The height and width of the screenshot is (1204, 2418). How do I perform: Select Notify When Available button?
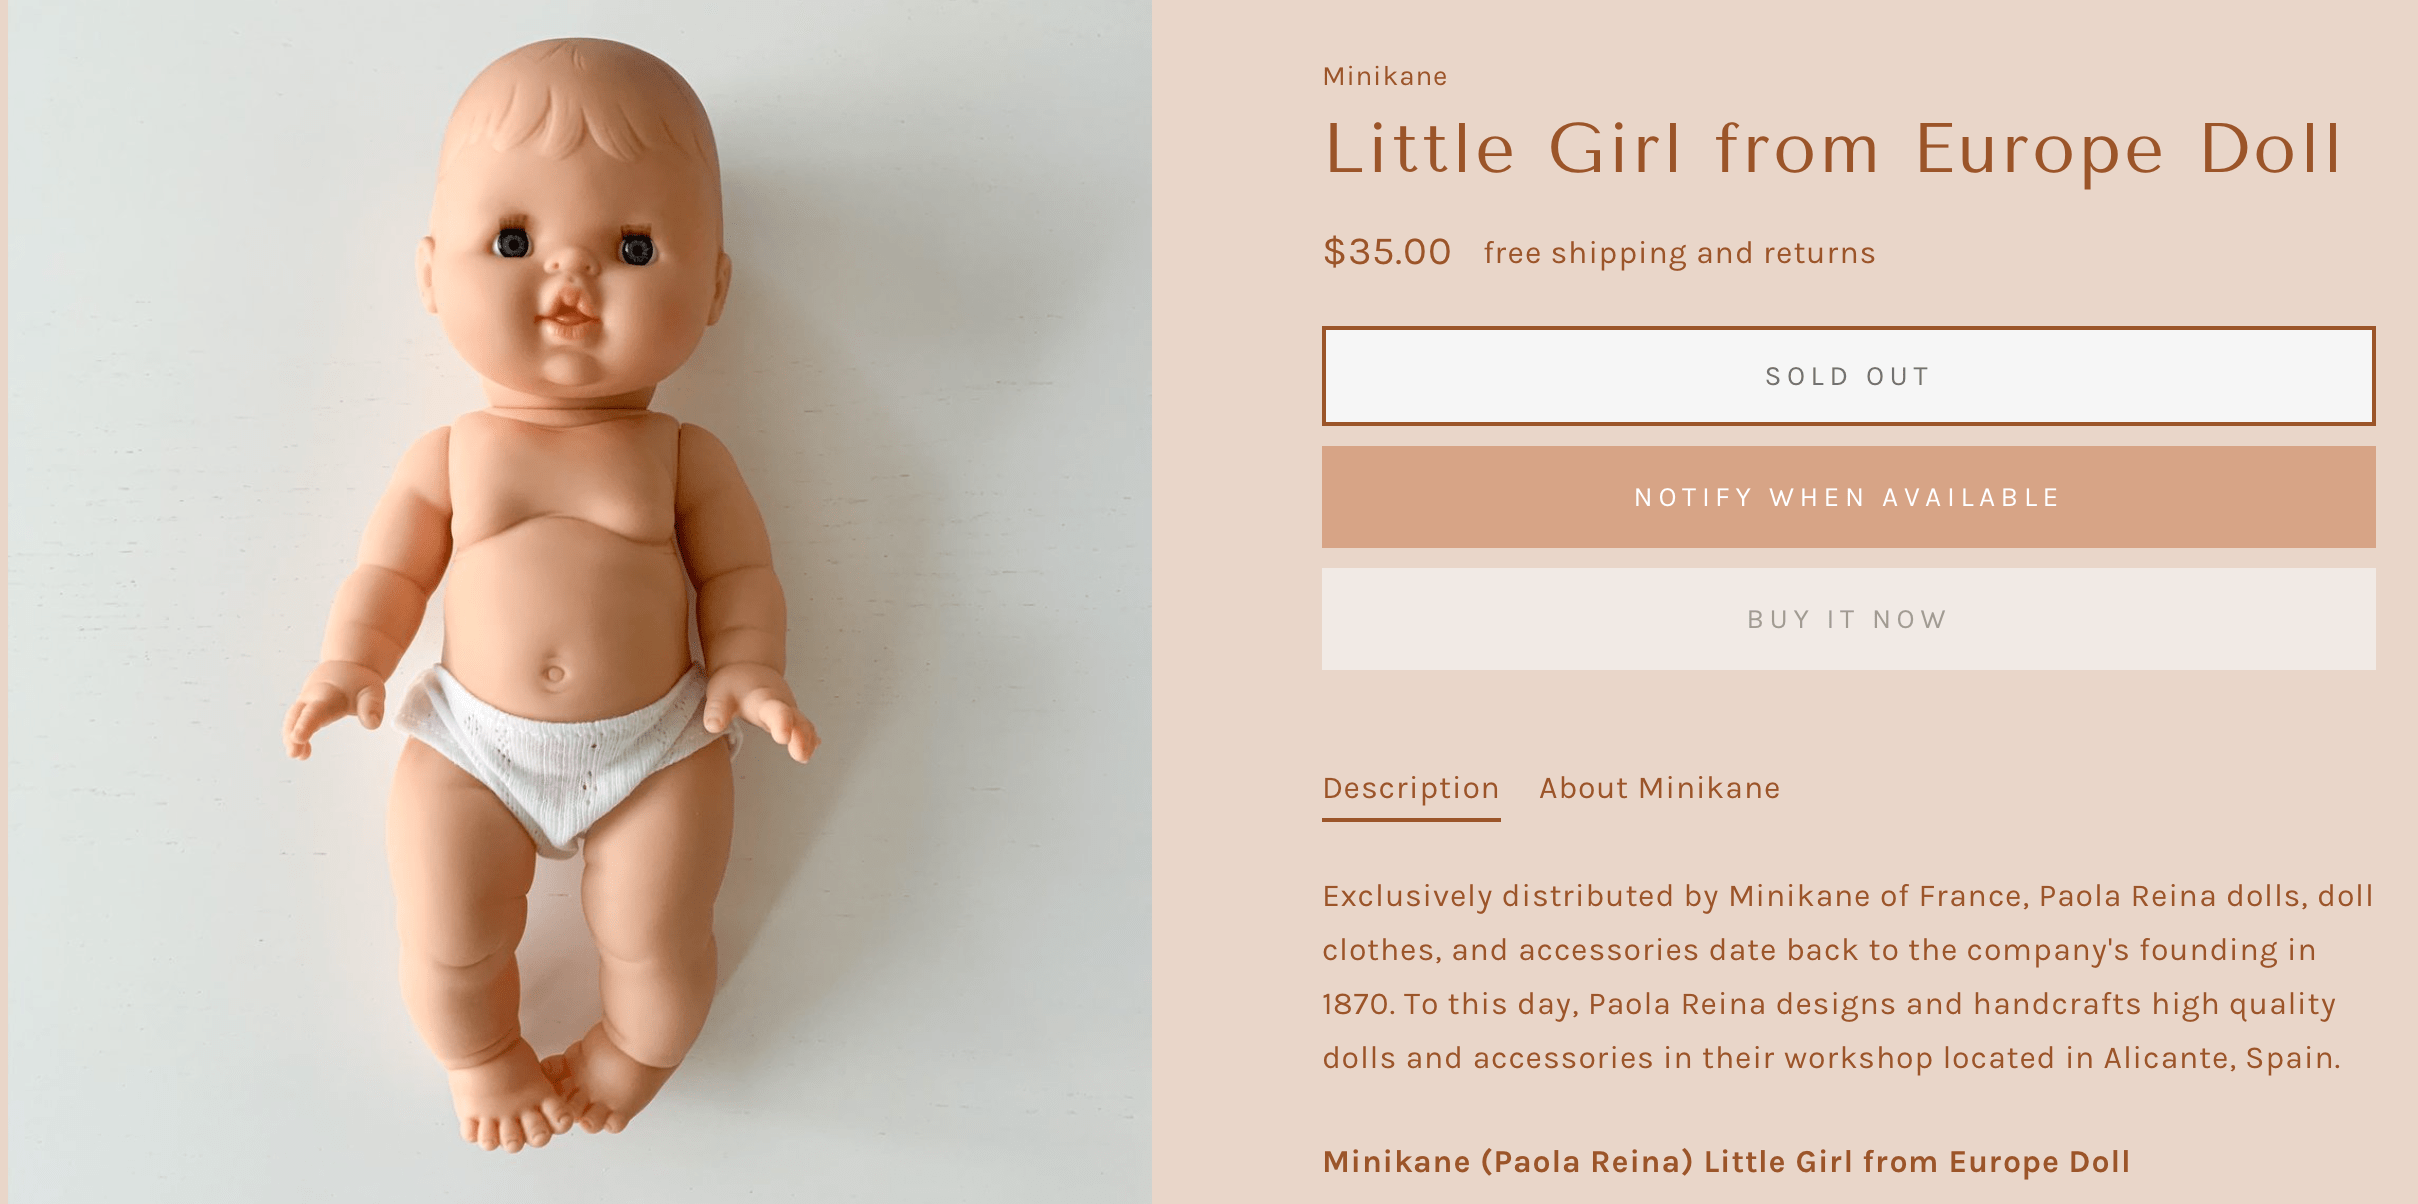pyautogui.click(x=1848, y=497)
